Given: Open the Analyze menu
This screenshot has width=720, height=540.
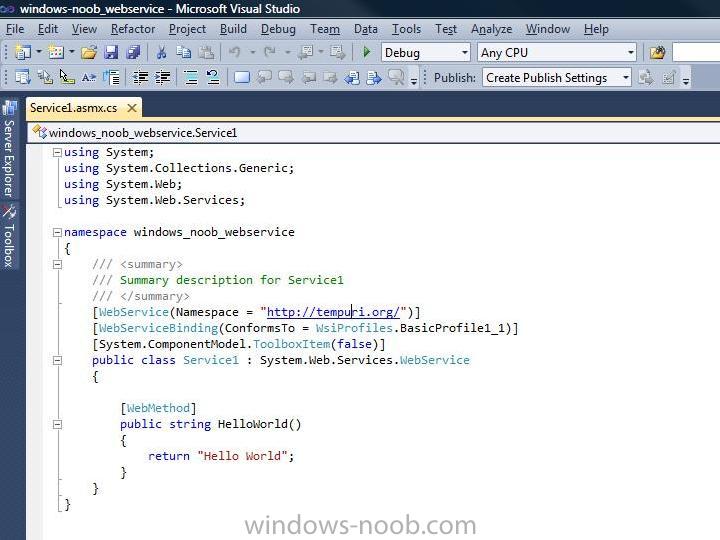Looking at the screenshot, I should (x=491, y=29).
